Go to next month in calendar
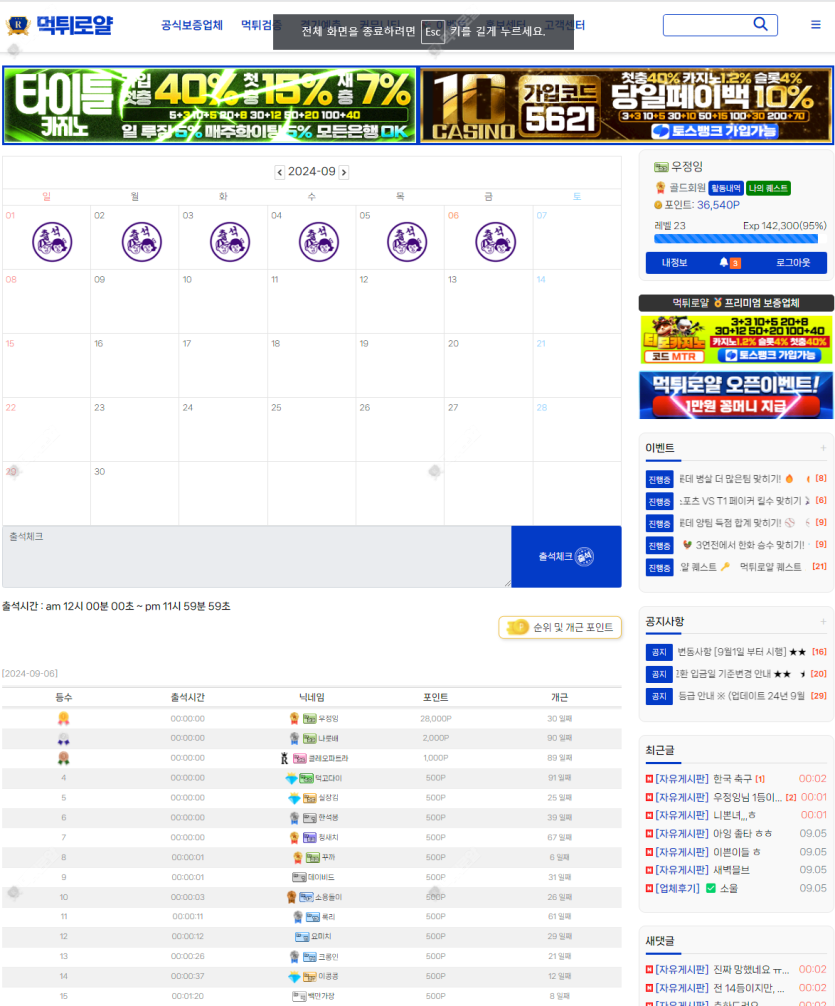This screenshot has height=1006, width=835. pyautogui.click(x=344, y=172)
